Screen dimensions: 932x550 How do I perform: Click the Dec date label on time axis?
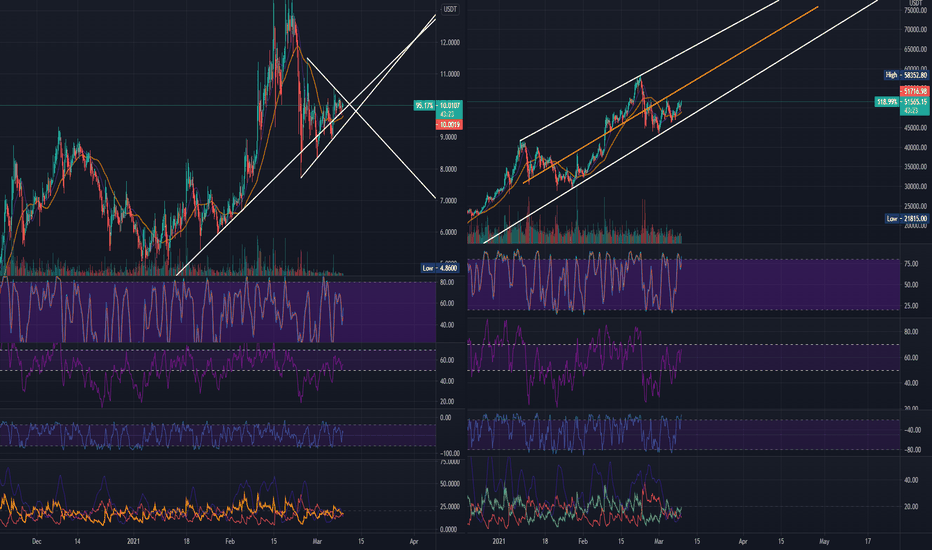click(x=36, y=542)
